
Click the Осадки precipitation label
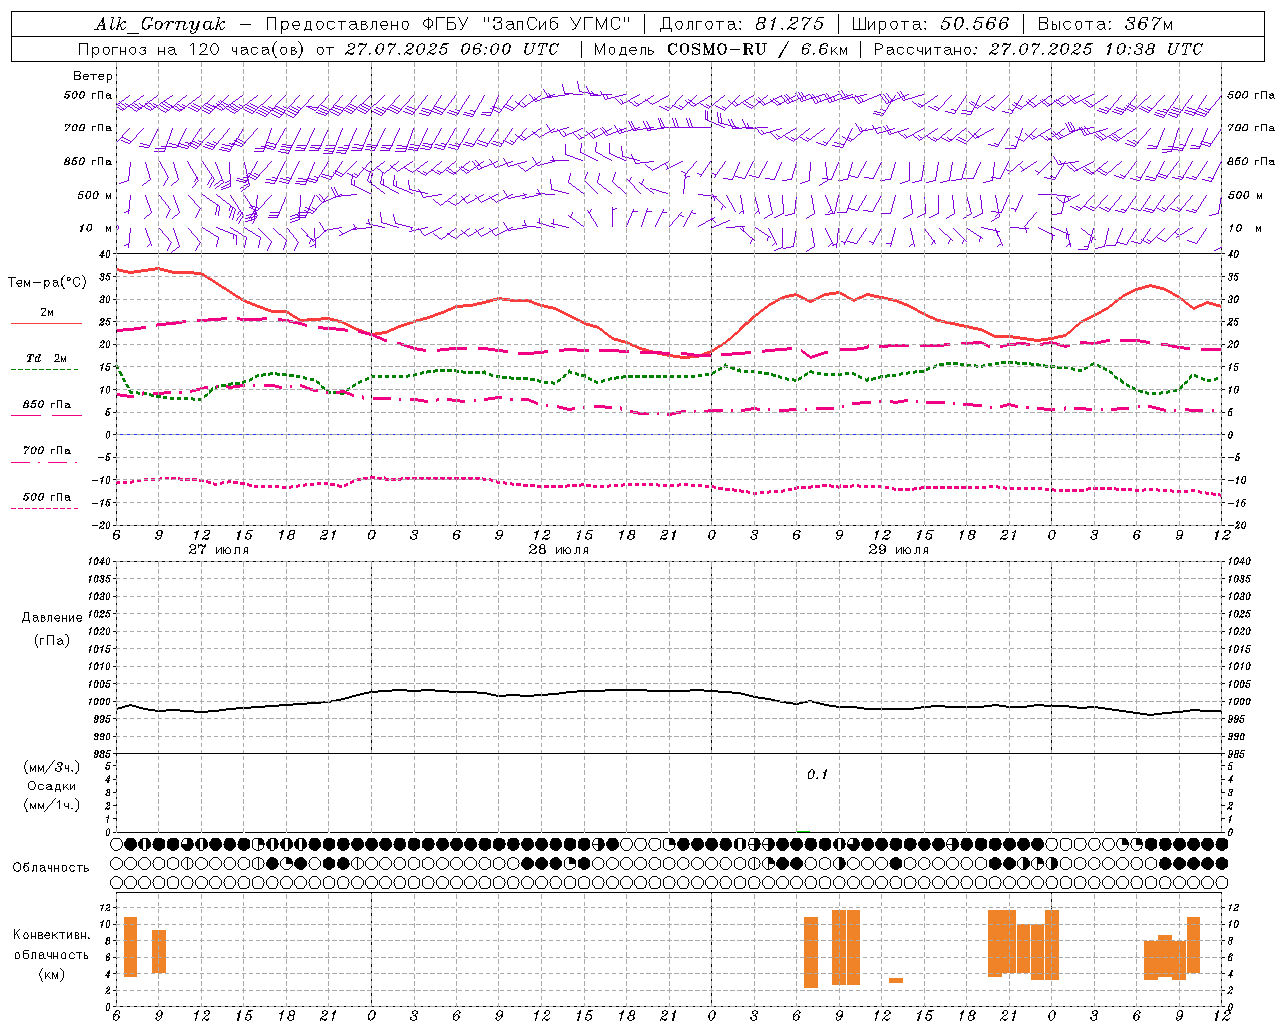pos(52,786)
